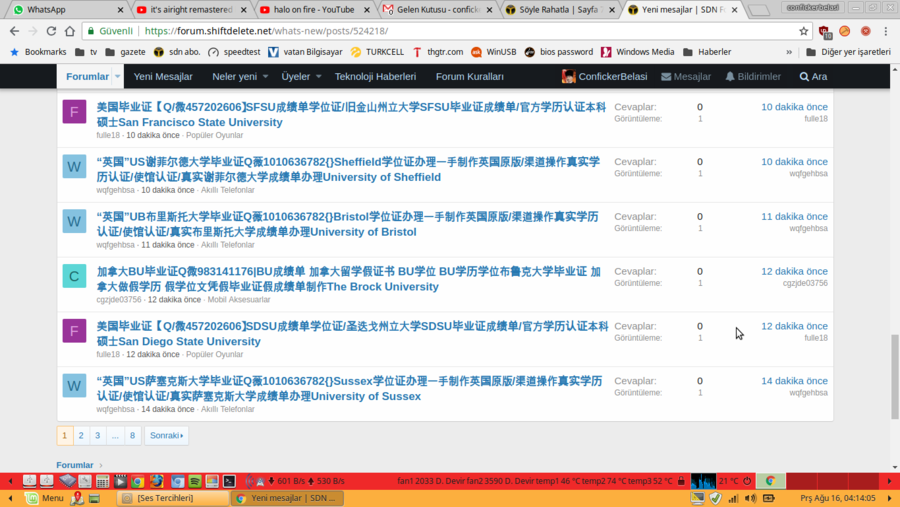
Task: Open San Diego State University thread
Action: [352, 334]
